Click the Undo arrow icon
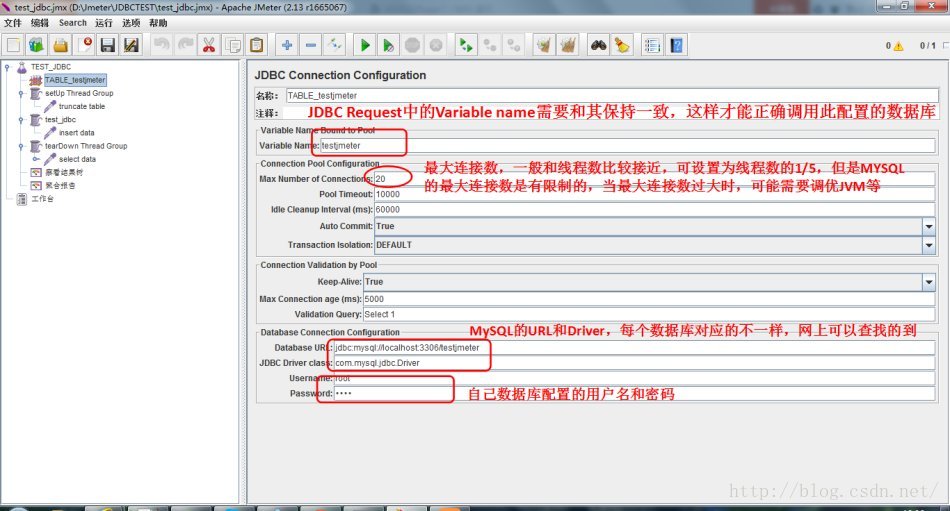The image size is (950, 511). coord(161,45)
